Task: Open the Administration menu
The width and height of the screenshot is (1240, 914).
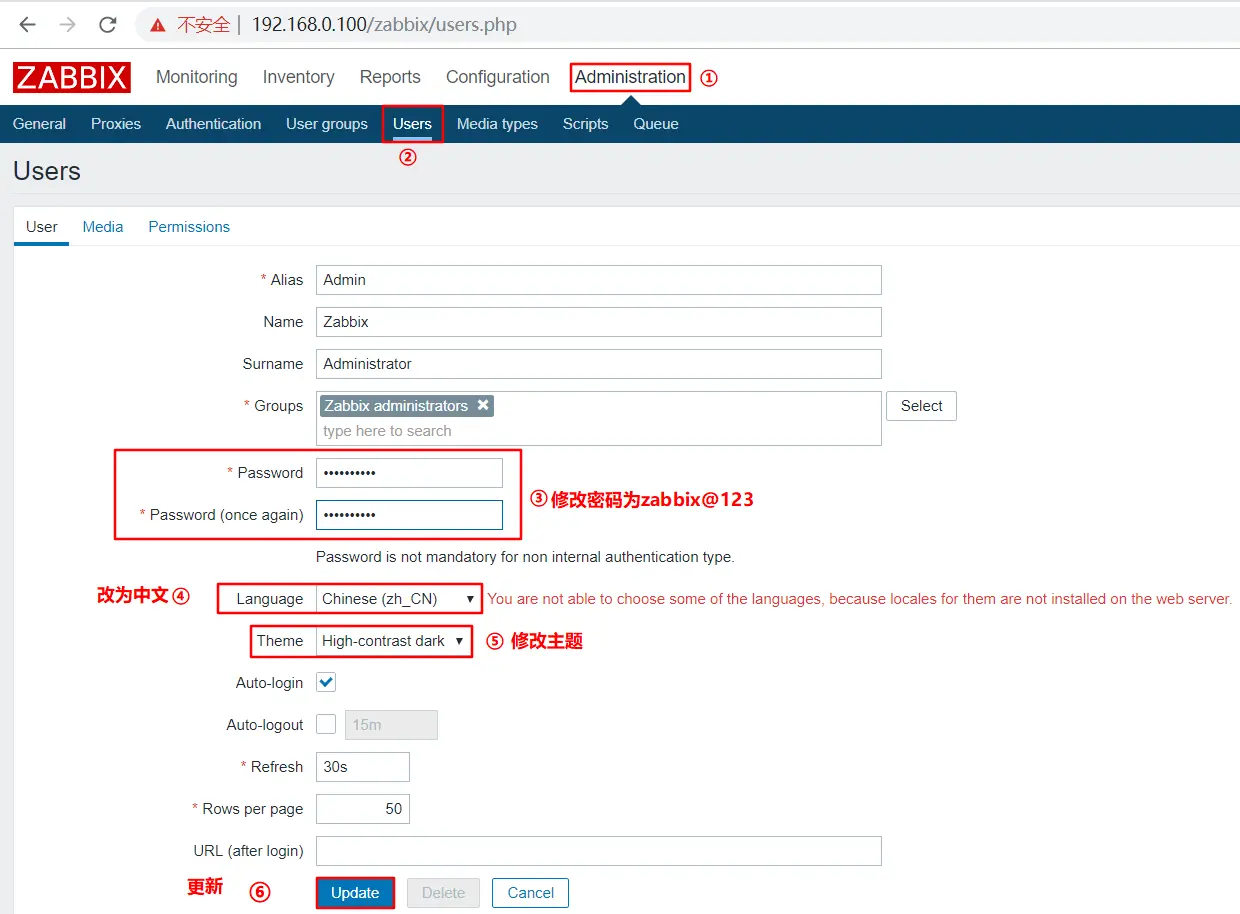Action: pos(630,77)
